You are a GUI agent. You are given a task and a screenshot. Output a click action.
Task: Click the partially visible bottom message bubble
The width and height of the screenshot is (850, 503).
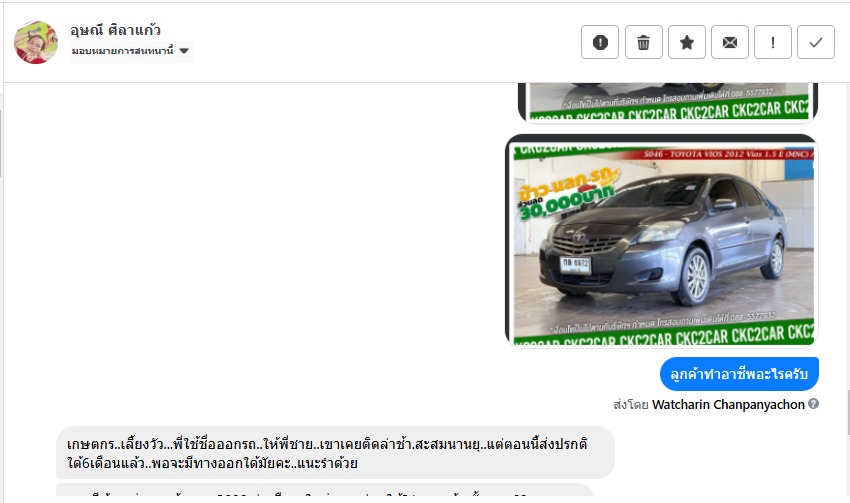point(325,493)
